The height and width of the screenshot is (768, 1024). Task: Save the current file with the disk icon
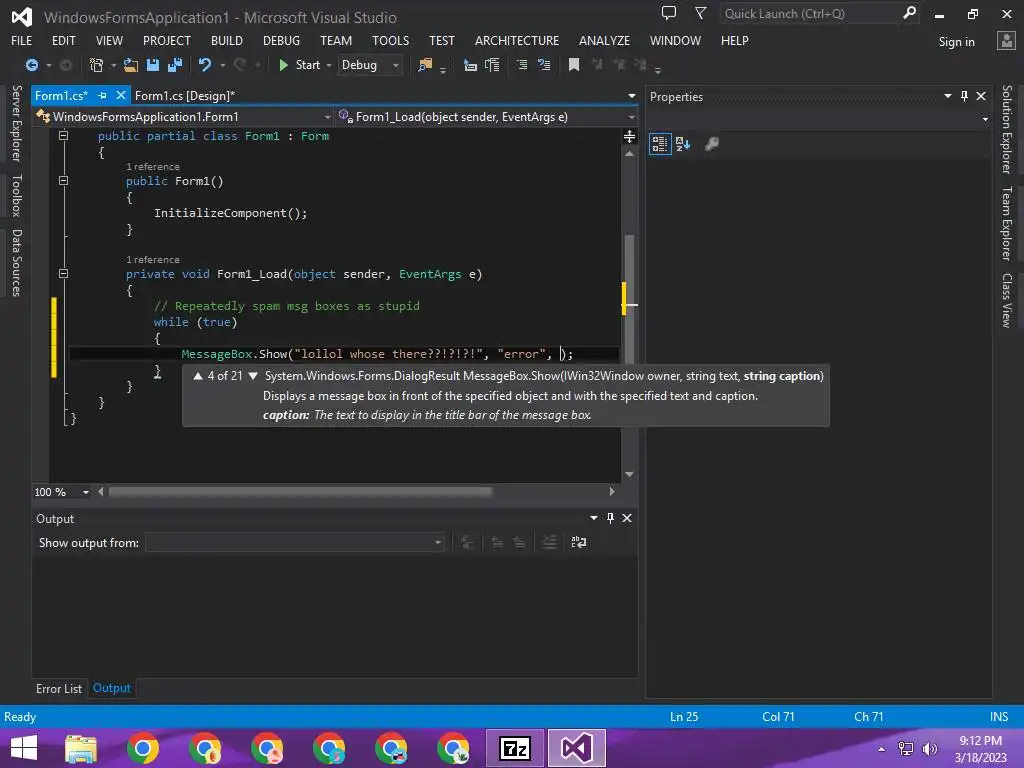coord(153,65)
